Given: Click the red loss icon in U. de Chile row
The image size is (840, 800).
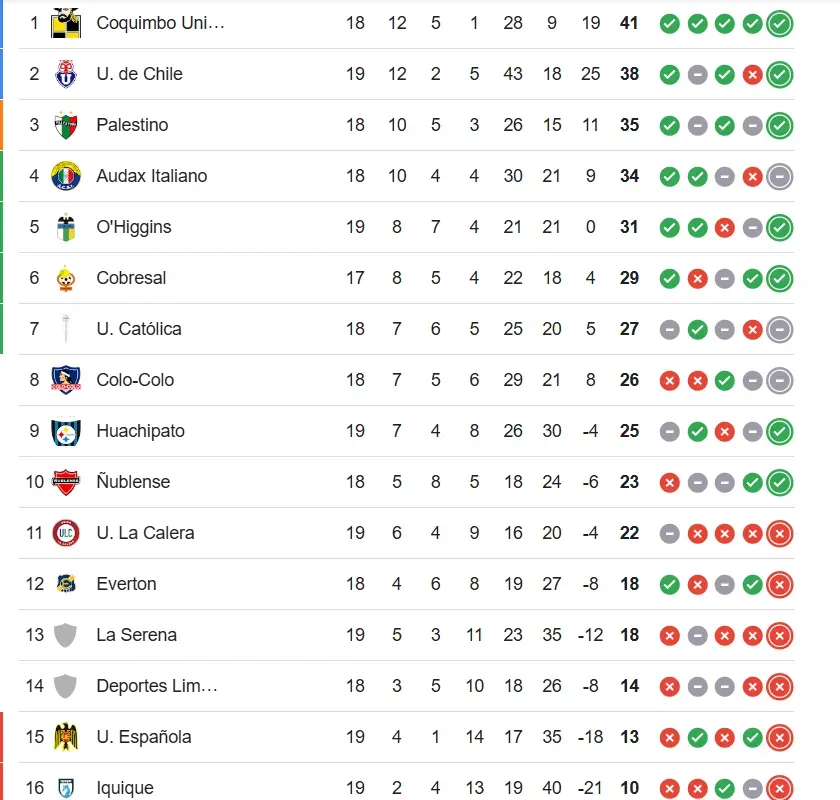Looking at the screenshot, I should pyautogui.click(x=753, y=74).
